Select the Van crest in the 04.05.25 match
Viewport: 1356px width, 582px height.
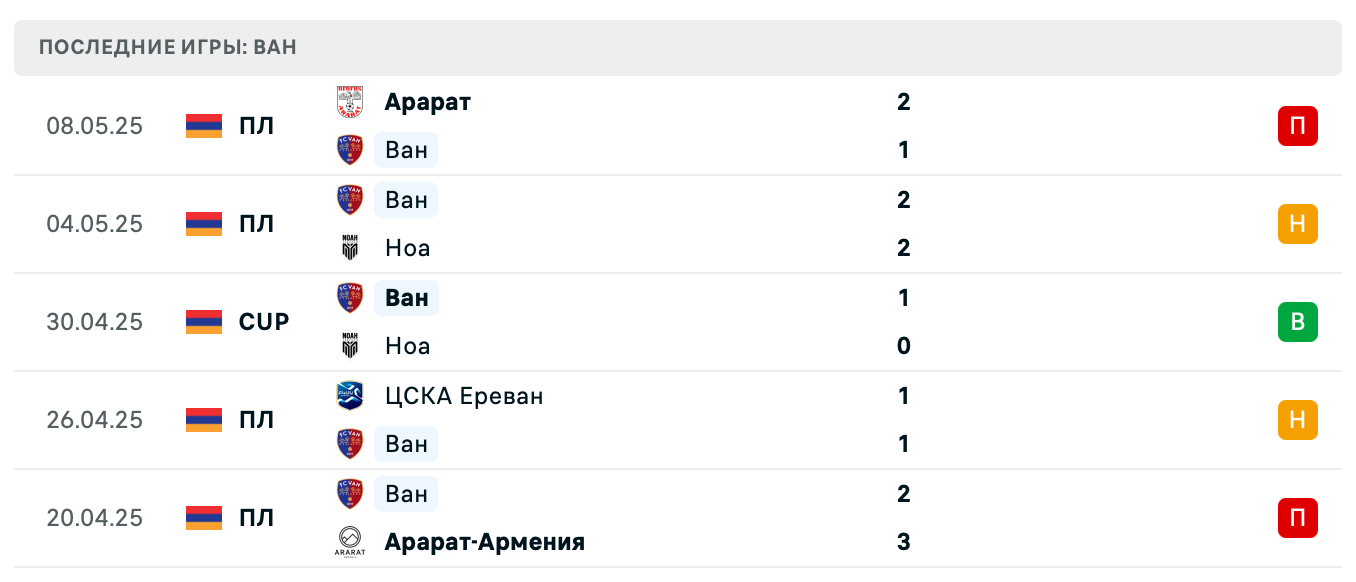[x=352, y=199]
